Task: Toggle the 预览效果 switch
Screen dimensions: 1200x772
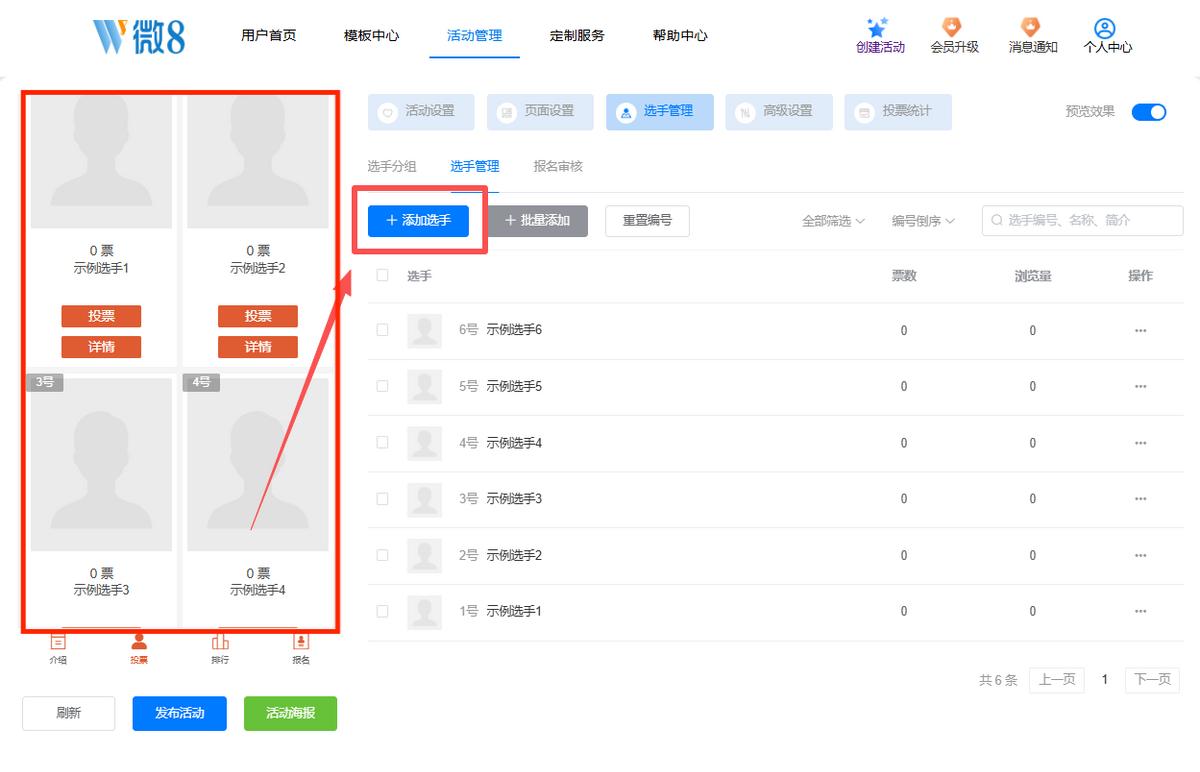Action: (x=1149, y=112)
